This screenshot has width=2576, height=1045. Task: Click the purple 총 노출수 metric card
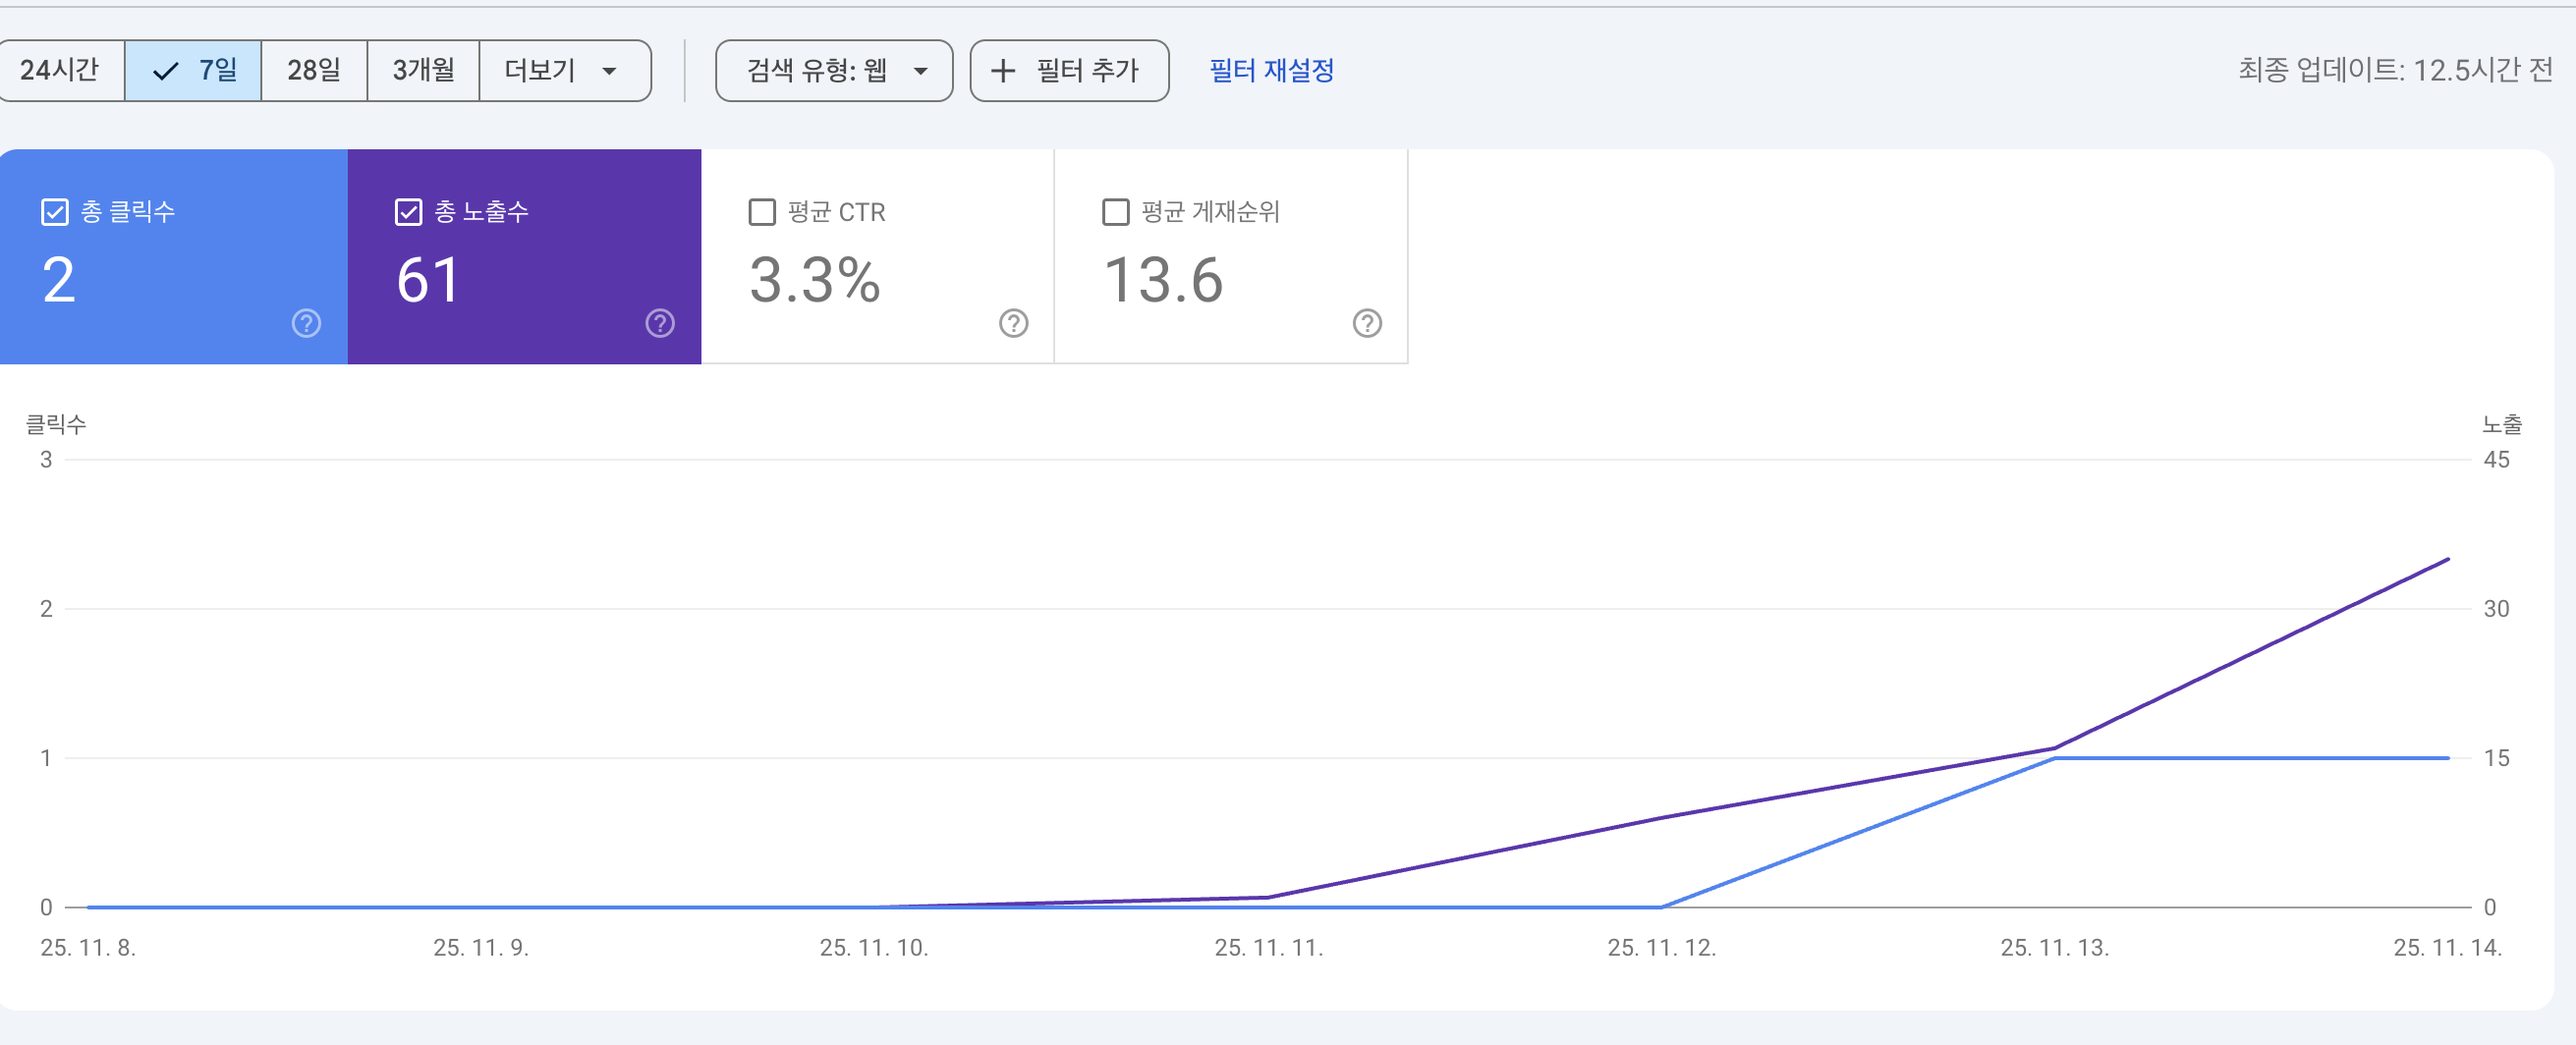(x=524, y=255)
